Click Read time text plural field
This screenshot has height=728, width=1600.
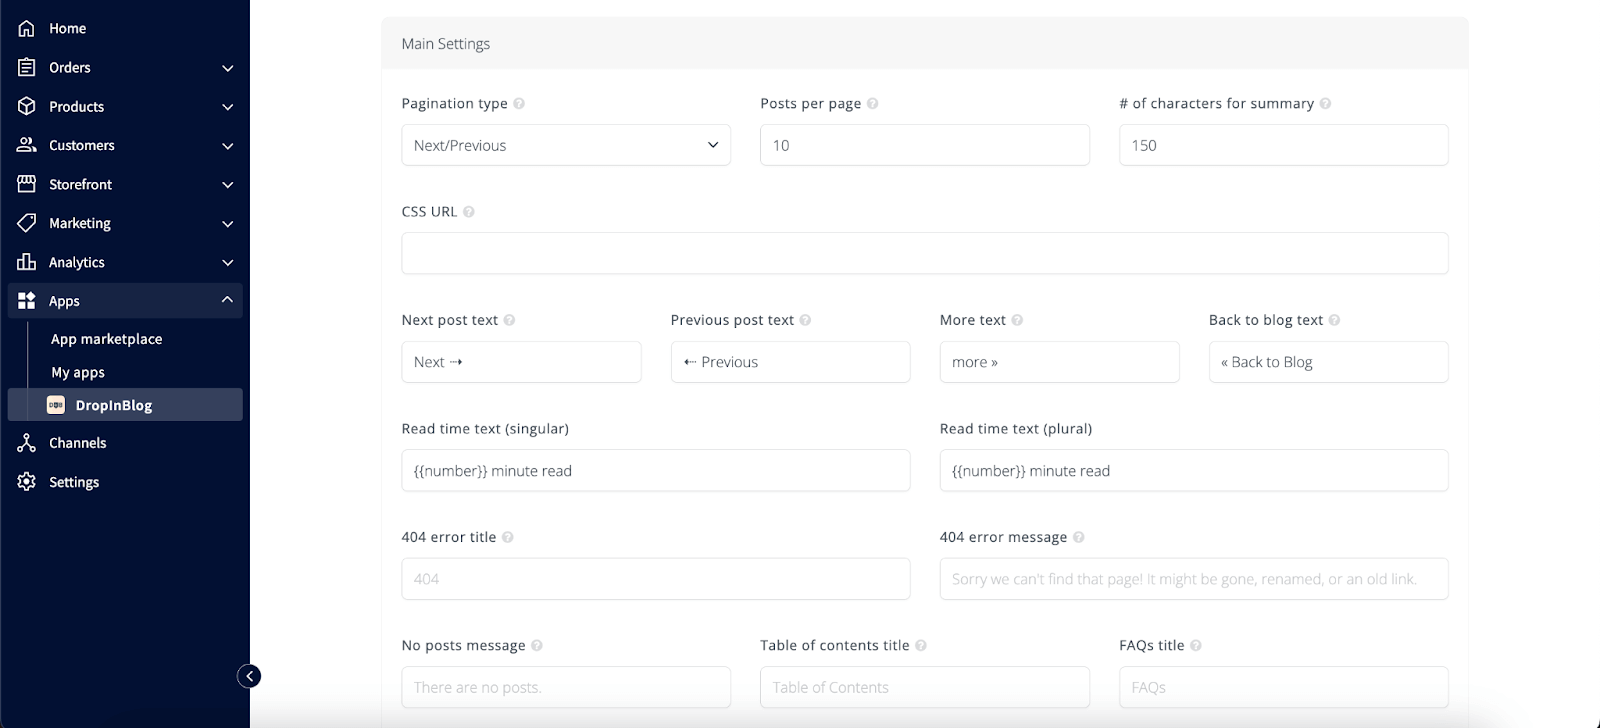1194,470
